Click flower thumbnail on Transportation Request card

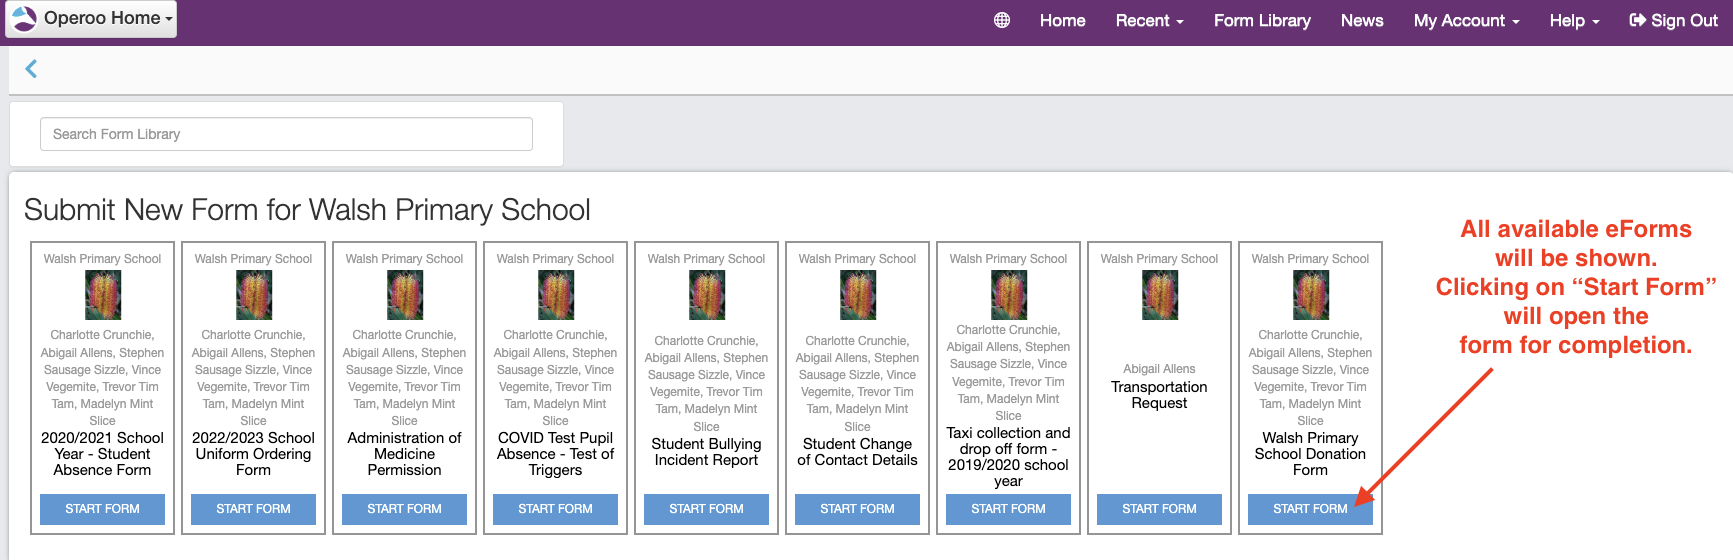point(1159,296)
